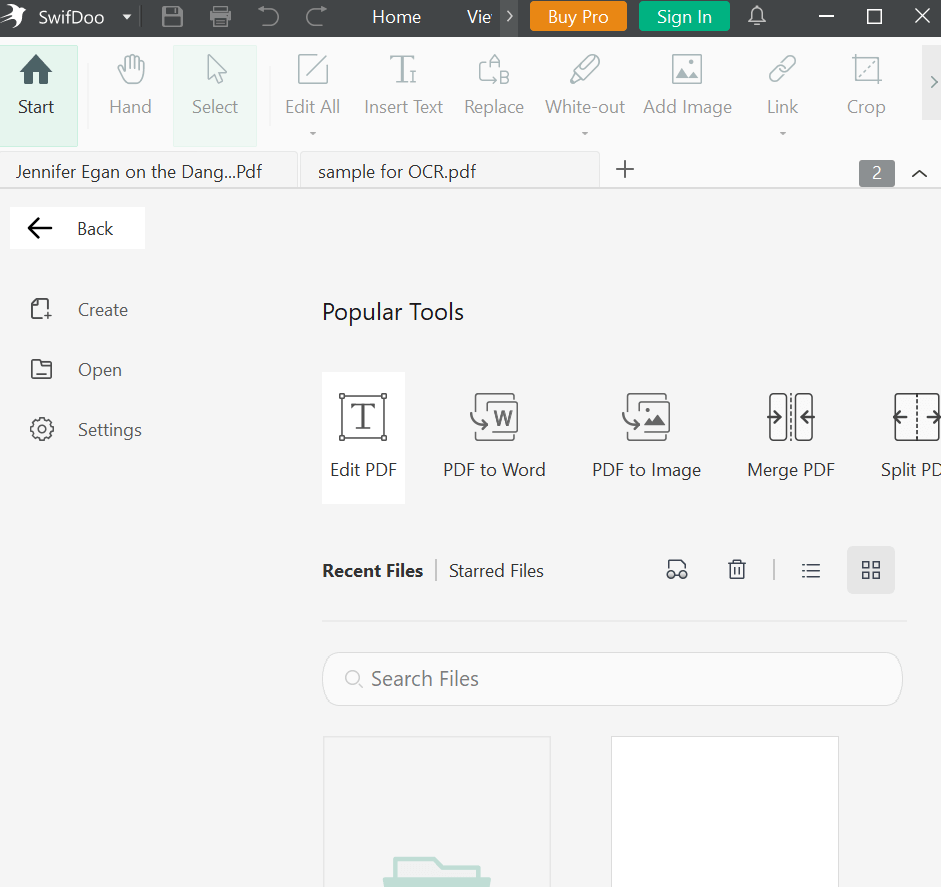Select the White-out tool

[x=585, y=84]
